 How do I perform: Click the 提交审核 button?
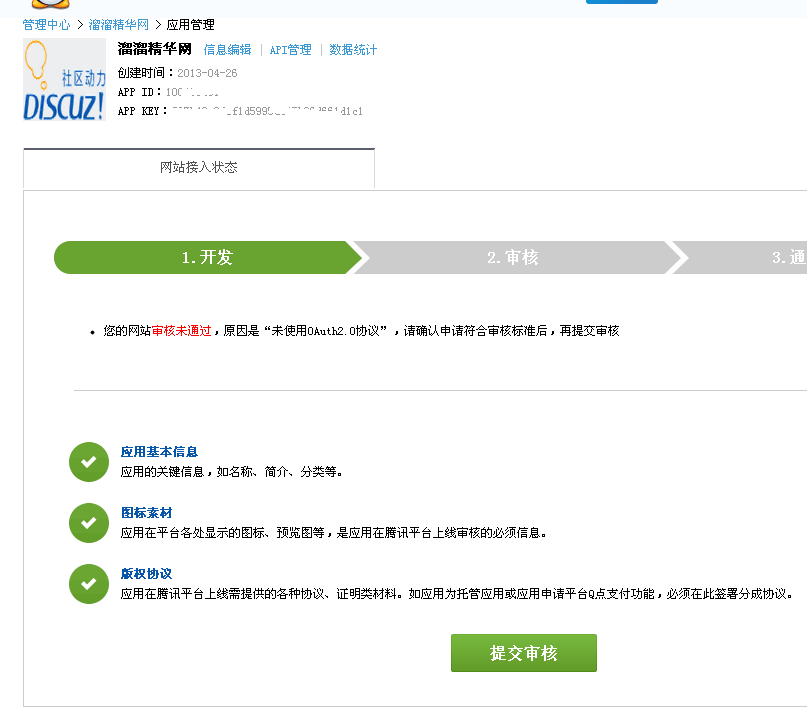click(x=524, y=653)
